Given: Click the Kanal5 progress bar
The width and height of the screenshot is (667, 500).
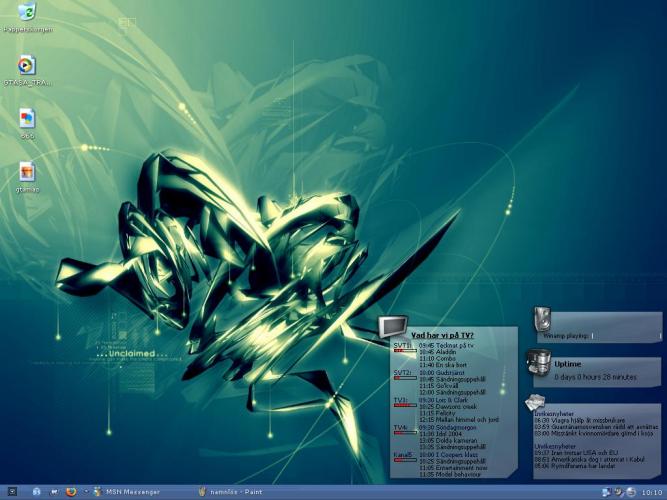Looking at the screenshot, I should point(404,461).
